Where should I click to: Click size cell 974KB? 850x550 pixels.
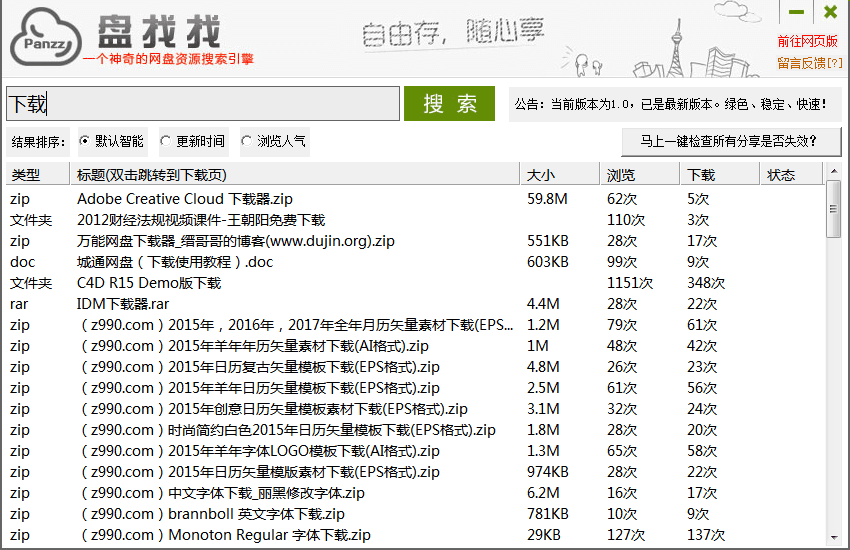pos(548,472)
